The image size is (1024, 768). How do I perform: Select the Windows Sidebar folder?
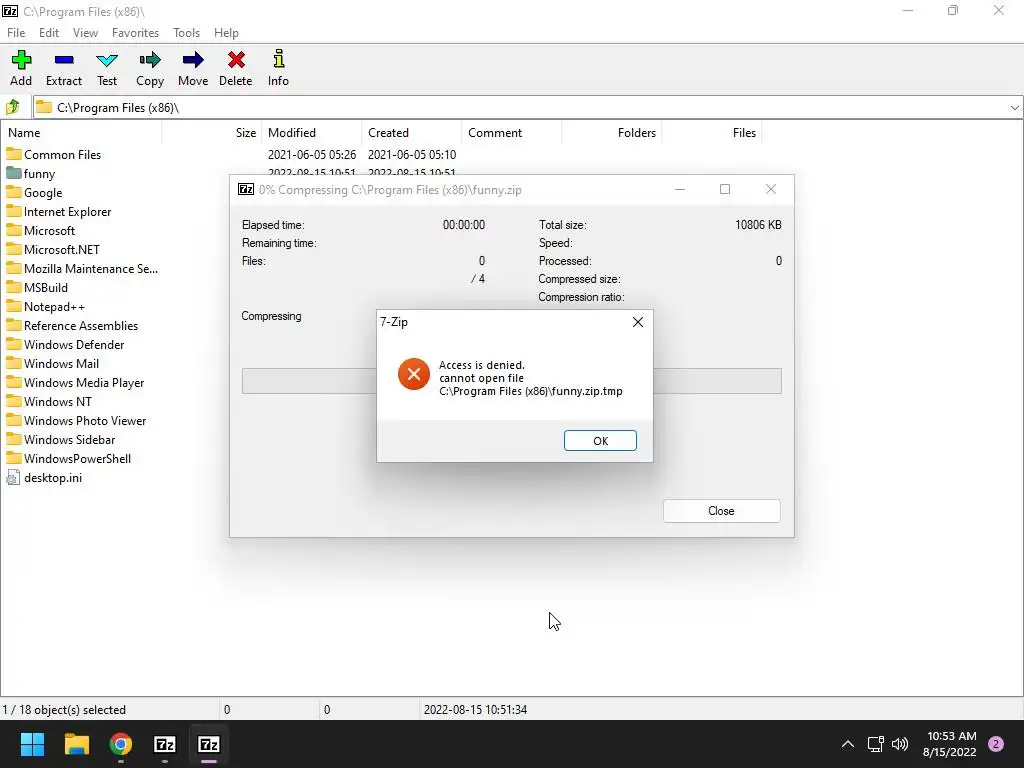pos(69,439)
